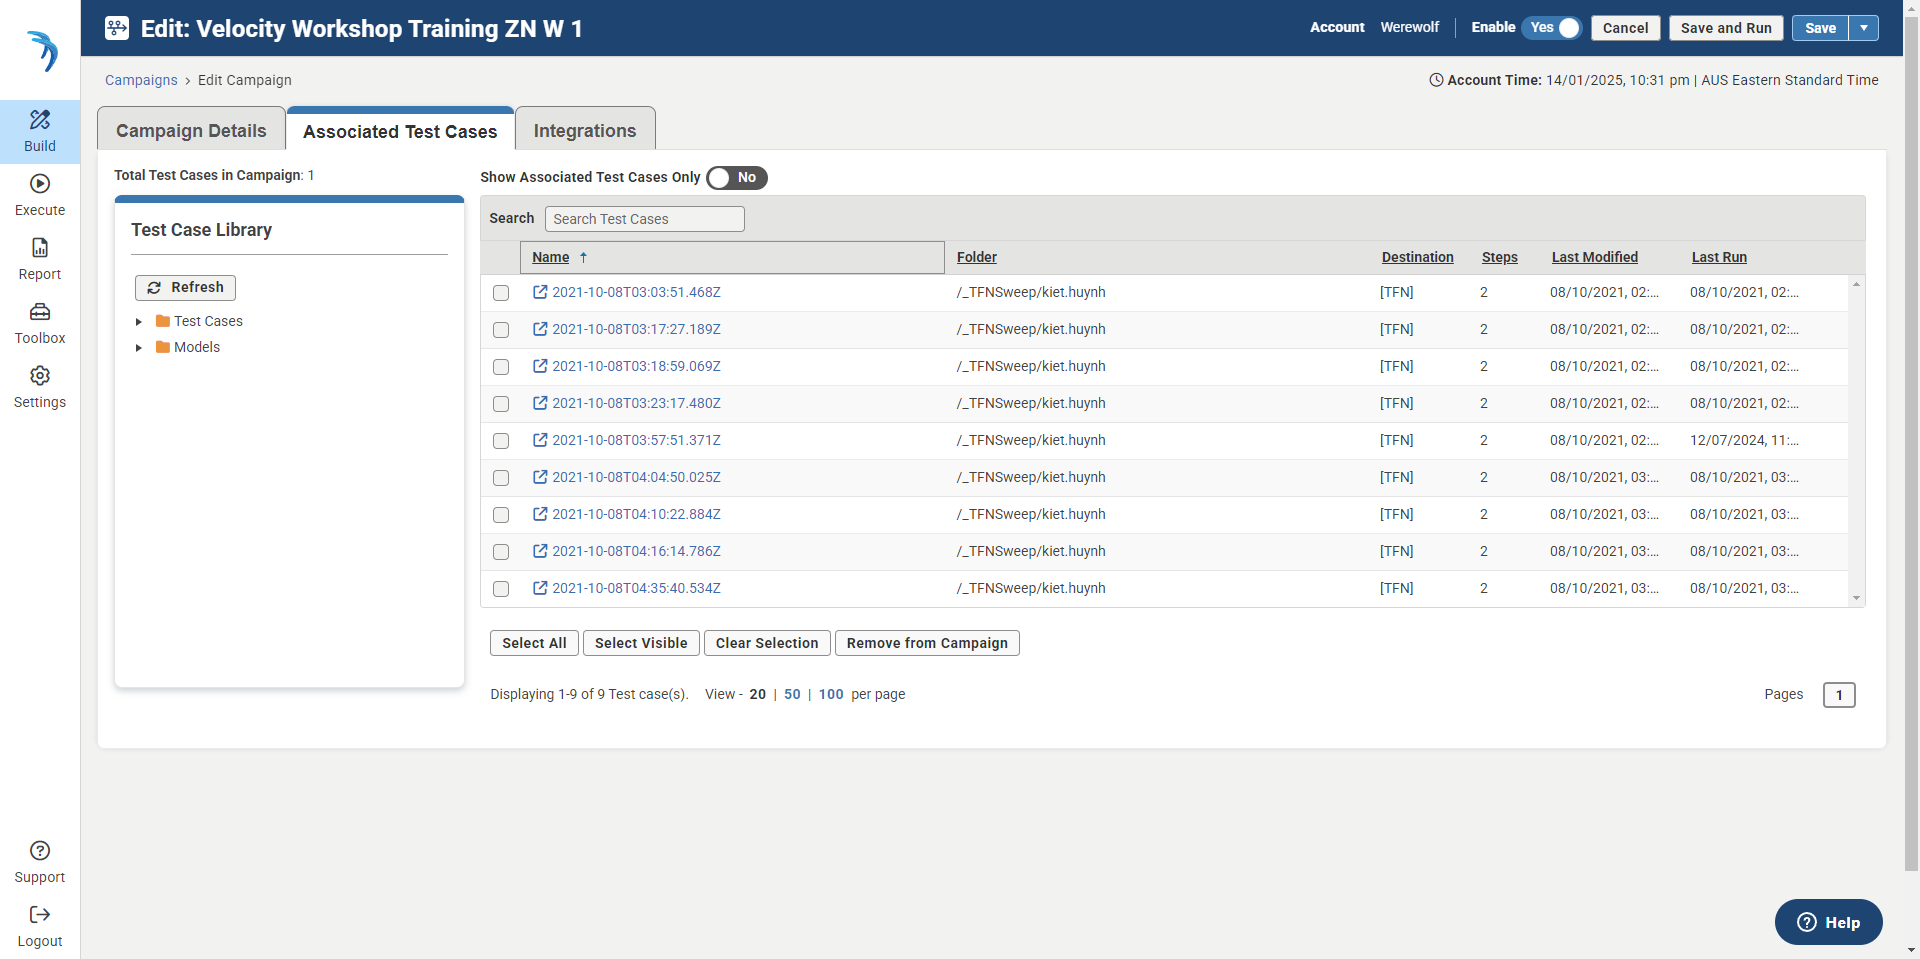
Task: Click the Cancel button
Action: coord(1626,28)
